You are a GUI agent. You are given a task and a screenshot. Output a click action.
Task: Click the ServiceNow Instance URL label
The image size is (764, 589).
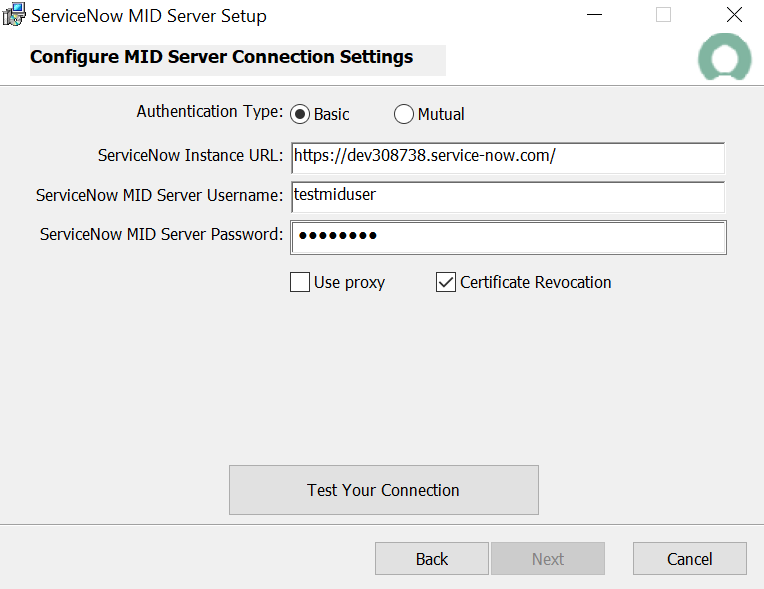tap(190, 156)
